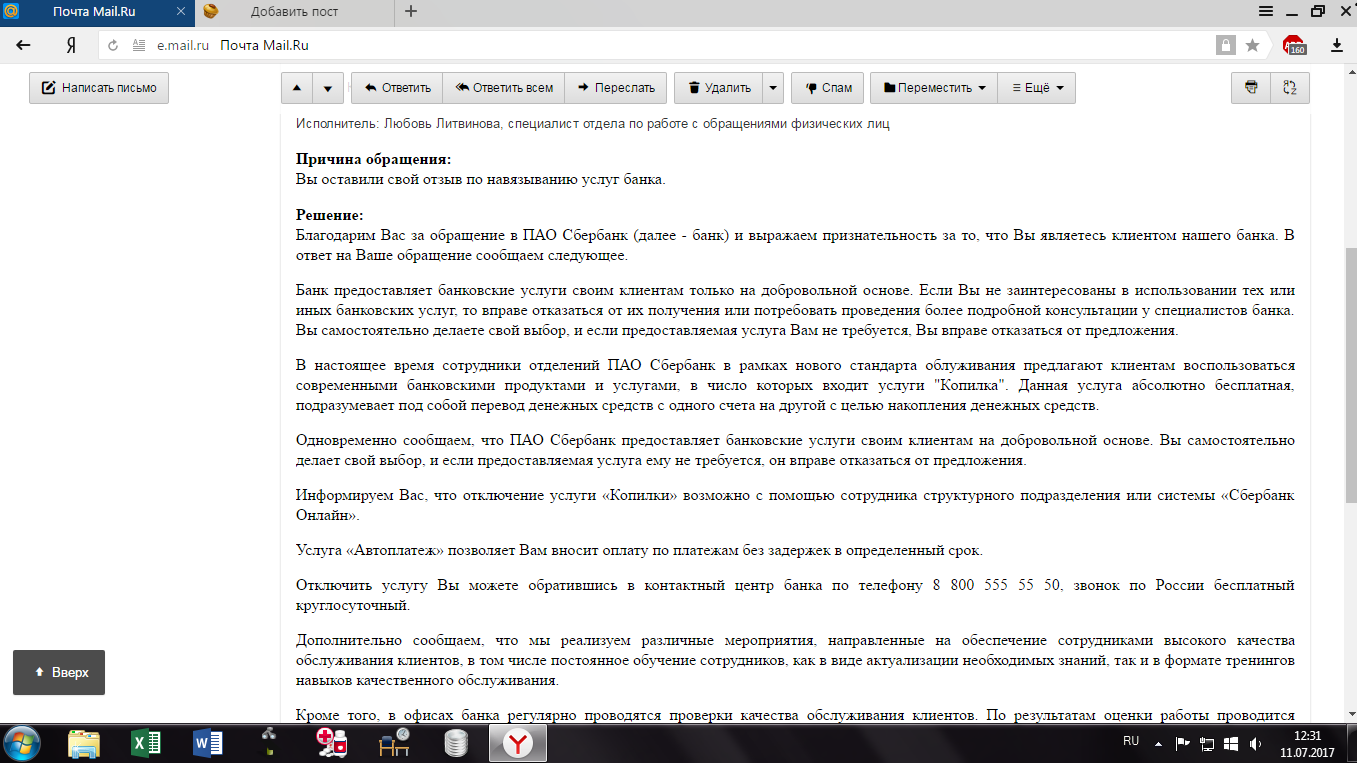Open the Delete dropdown arrow
Screen dimensions: 1357x769
772,88
